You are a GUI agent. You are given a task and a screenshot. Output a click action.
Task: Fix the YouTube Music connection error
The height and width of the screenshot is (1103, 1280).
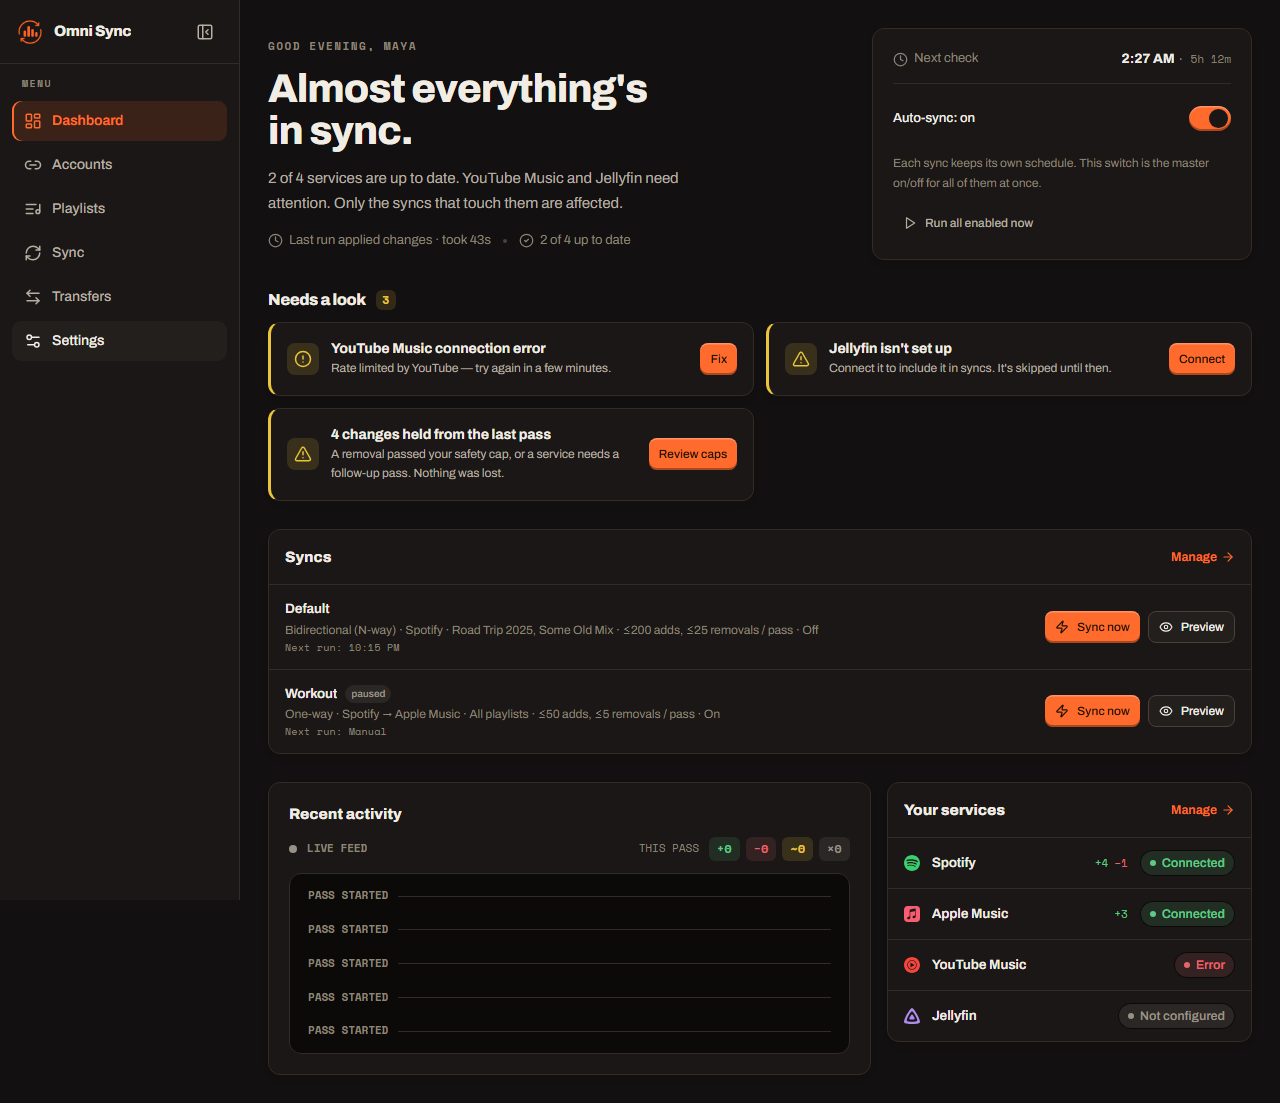pyautogui.click(x=718, y=359)
